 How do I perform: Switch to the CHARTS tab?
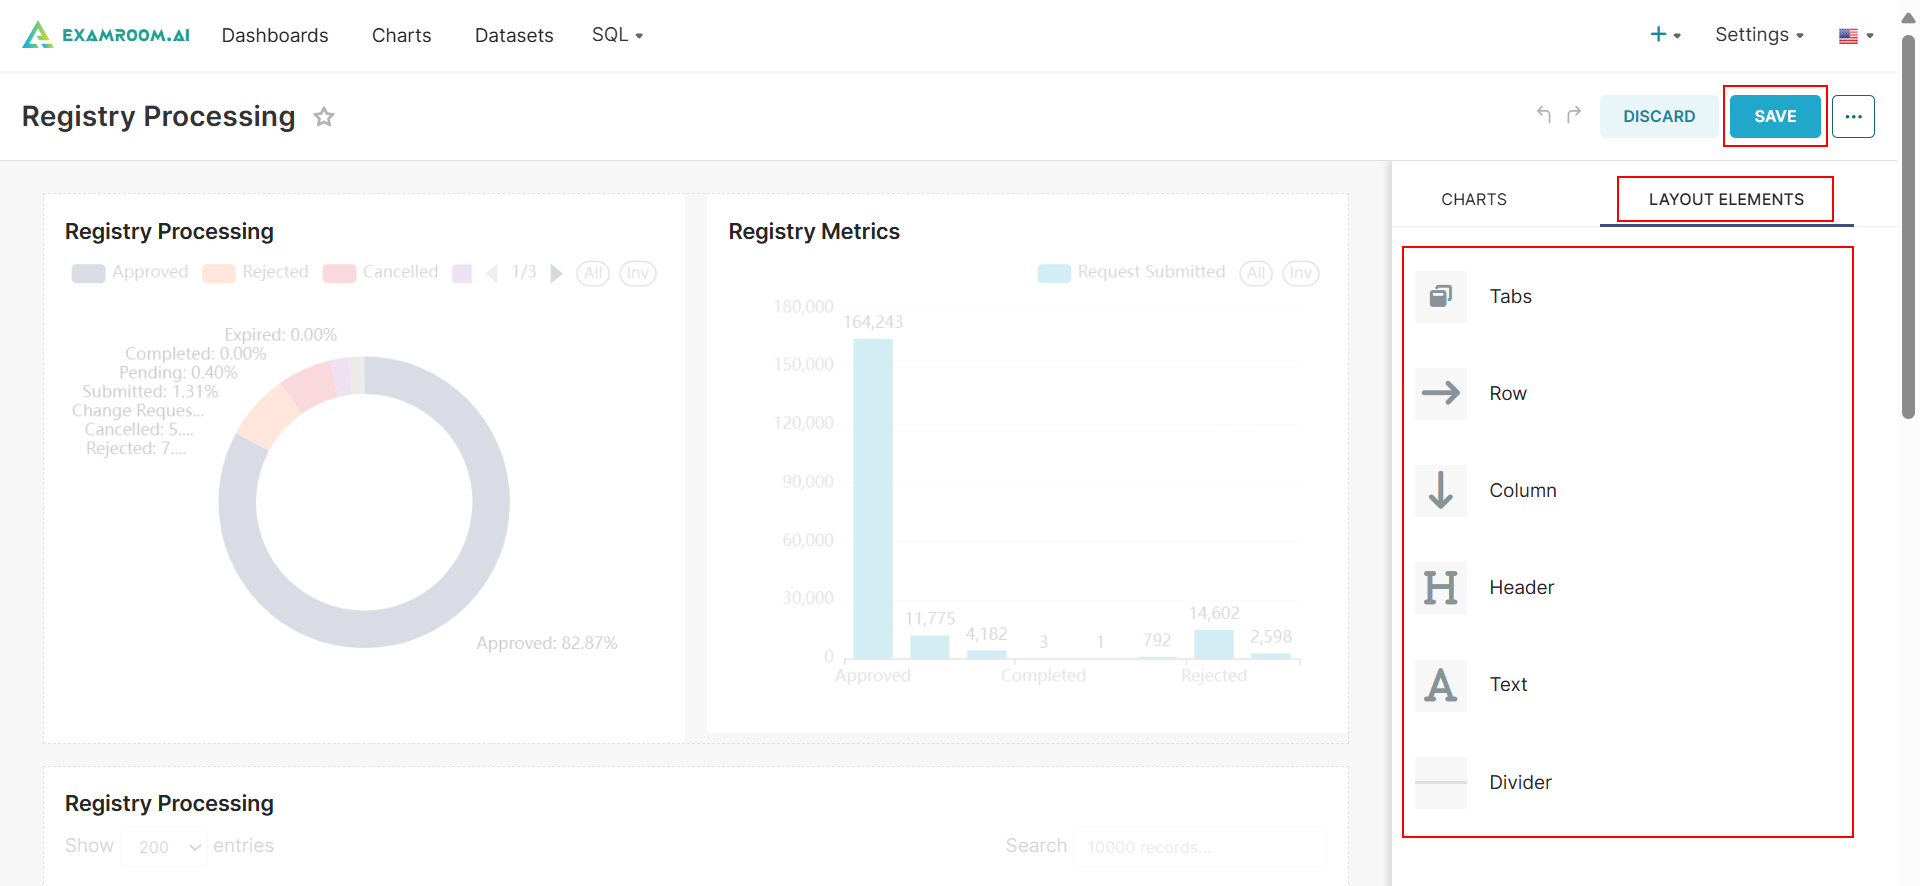pos(1474,200)
